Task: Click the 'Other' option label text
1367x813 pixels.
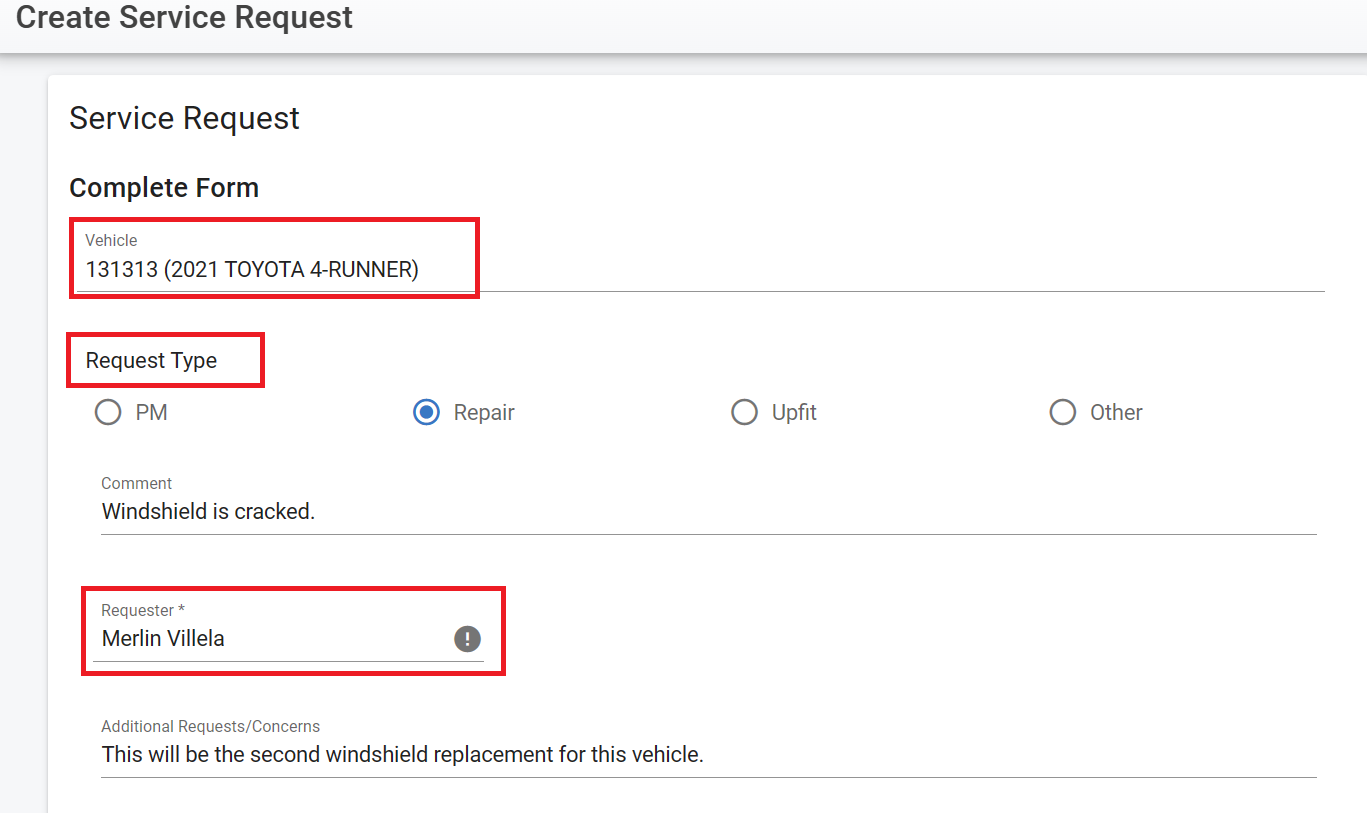Action: point(1116,412)
